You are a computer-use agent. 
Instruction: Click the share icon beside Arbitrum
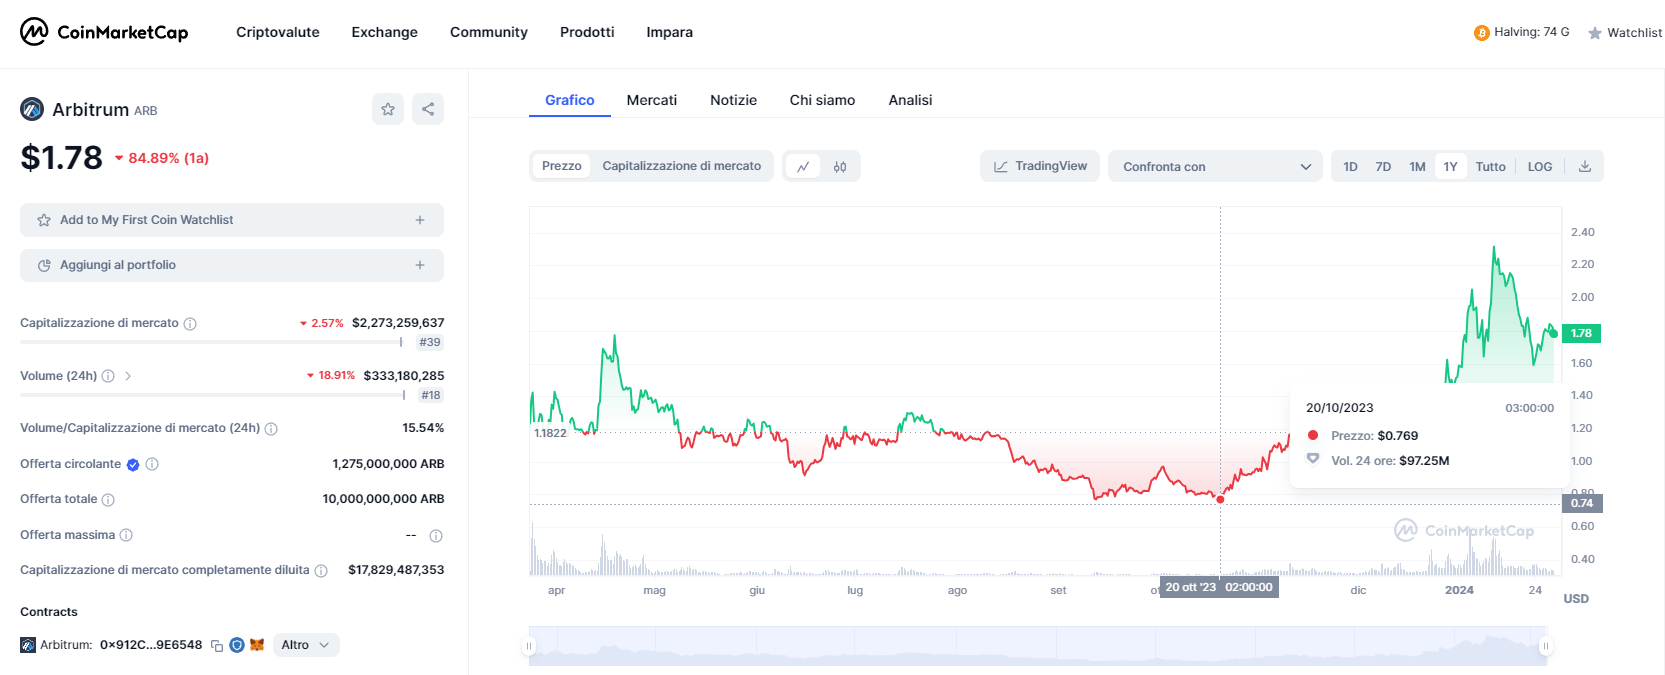428,109
